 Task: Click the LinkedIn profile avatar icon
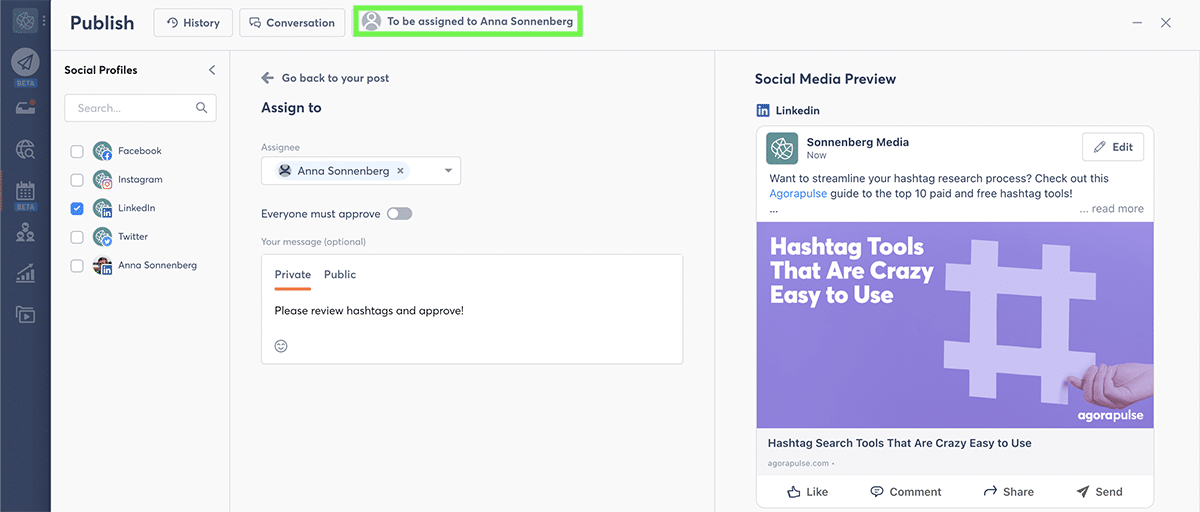coord(102,208)
